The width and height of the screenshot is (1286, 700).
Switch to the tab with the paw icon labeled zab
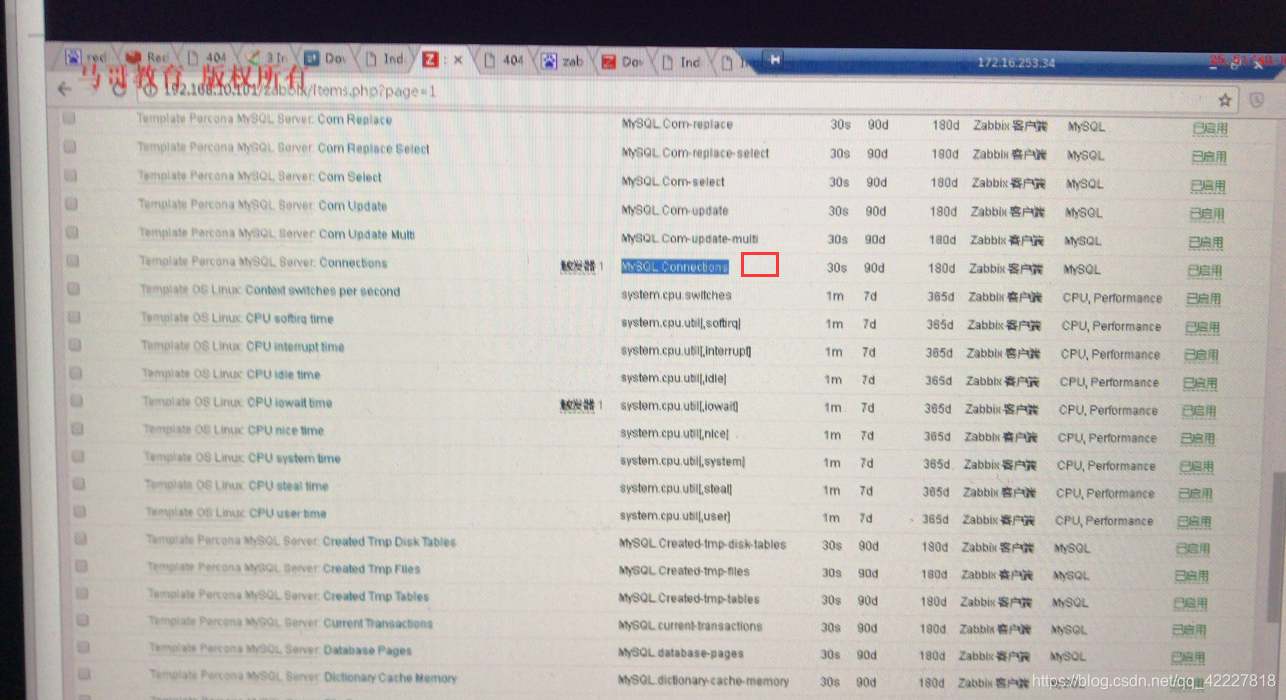point(563,61)
